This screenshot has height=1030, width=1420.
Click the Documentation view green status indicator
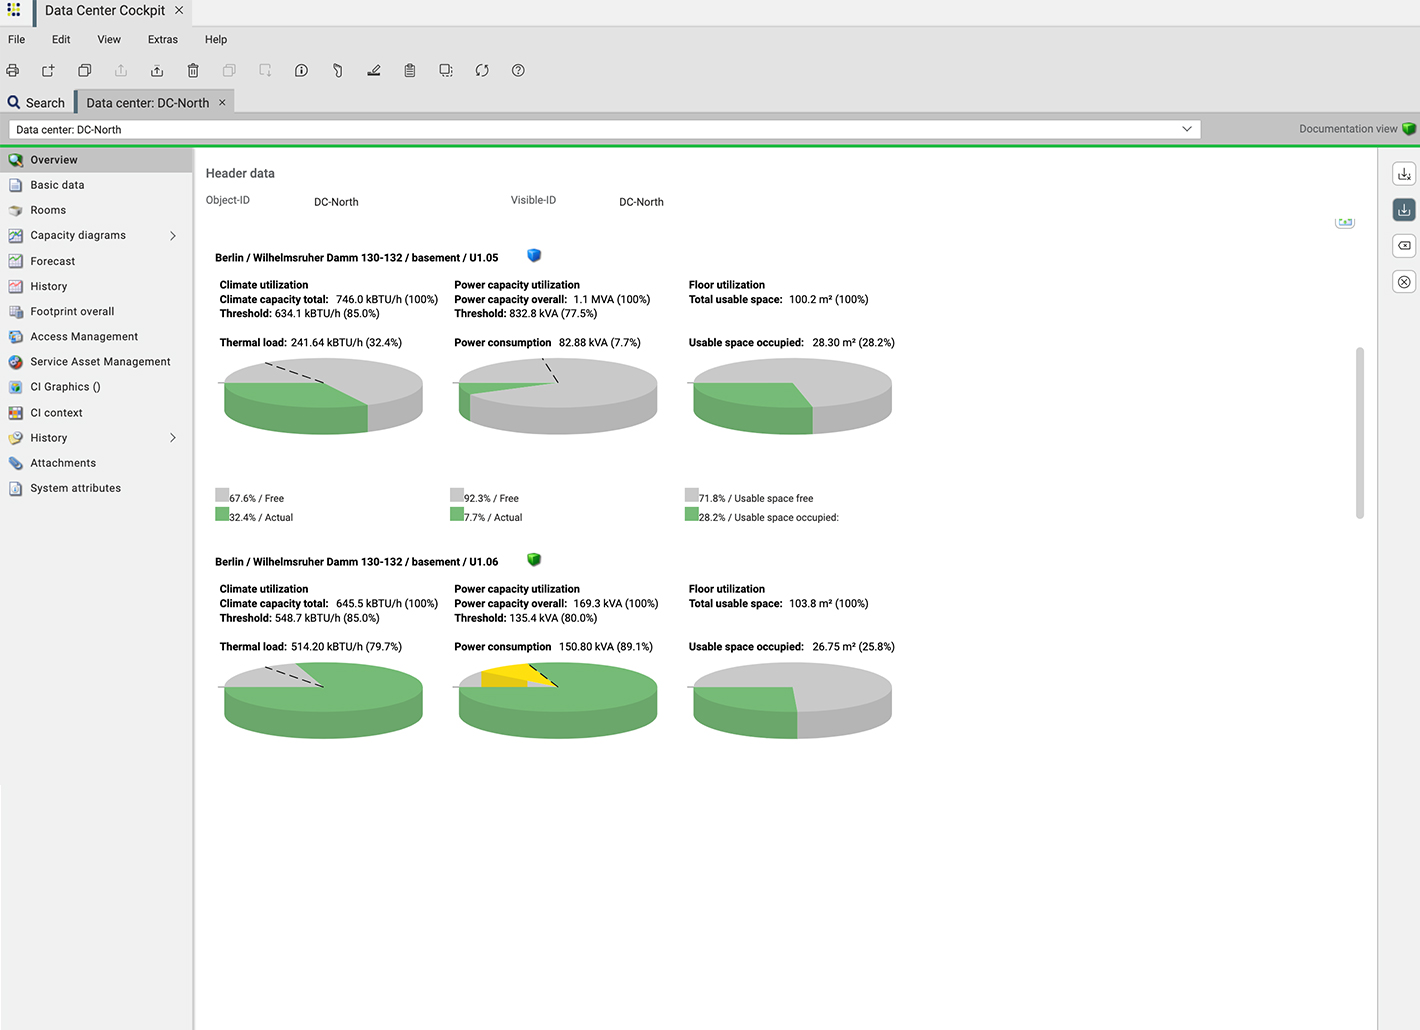[1410, 129]
